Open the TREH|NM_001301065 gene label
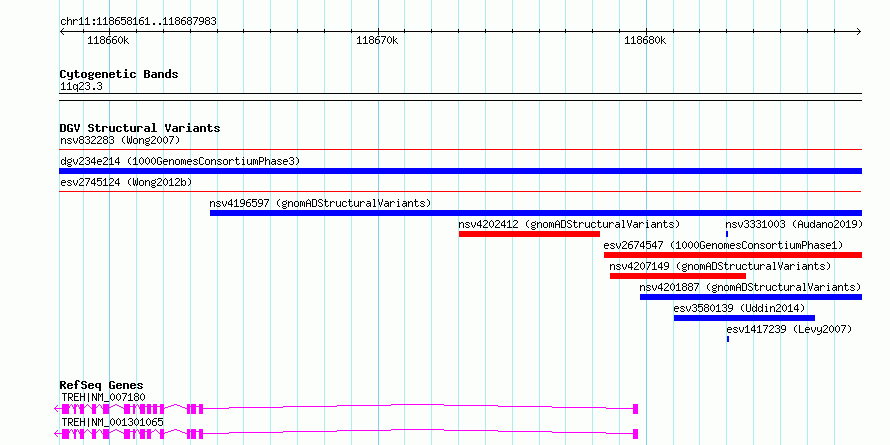This screenshot has height=445, width=890. (x=112, y=422)
